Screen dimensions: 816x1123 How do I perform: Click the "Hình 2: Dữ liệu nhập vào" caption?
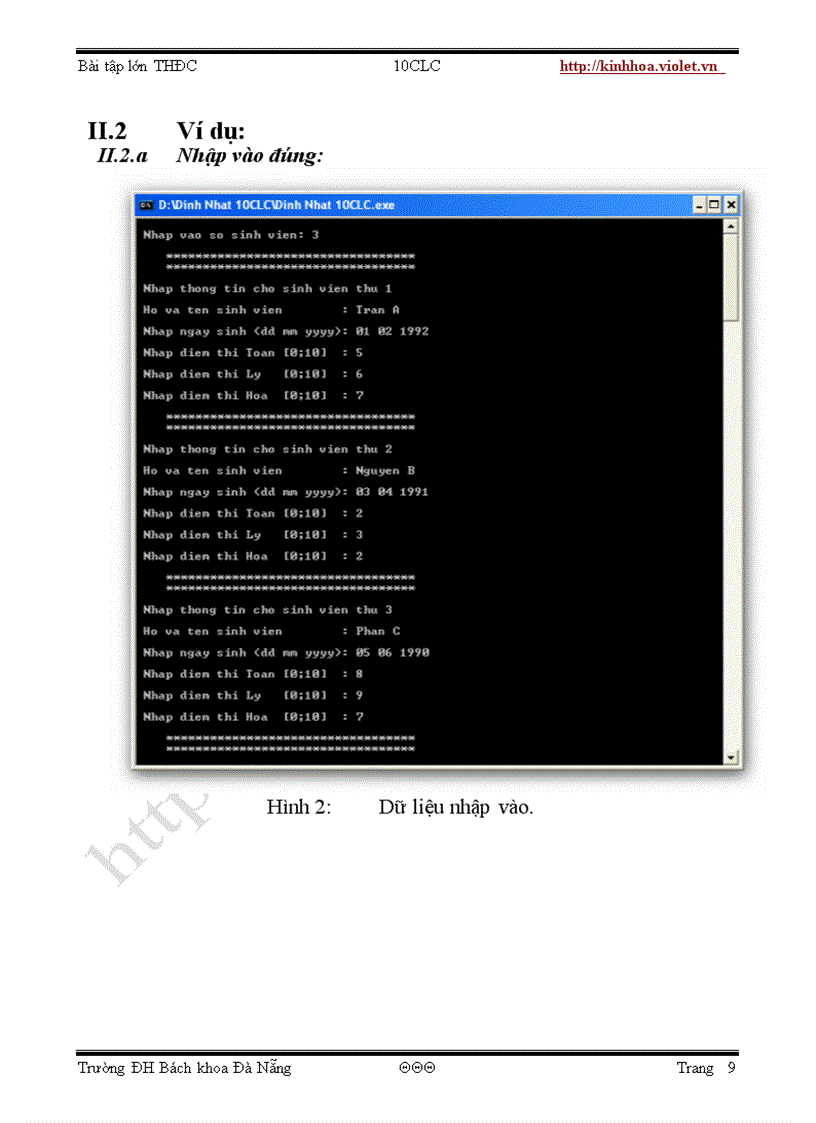(400, 807)
